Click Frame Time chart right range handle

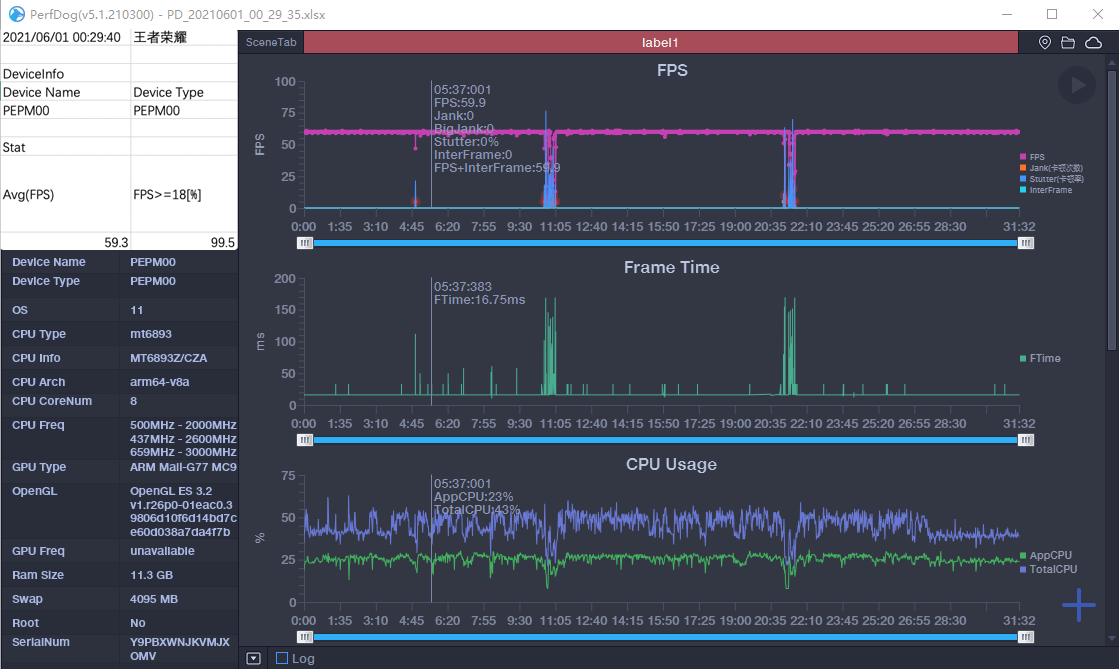point(1025,440)
